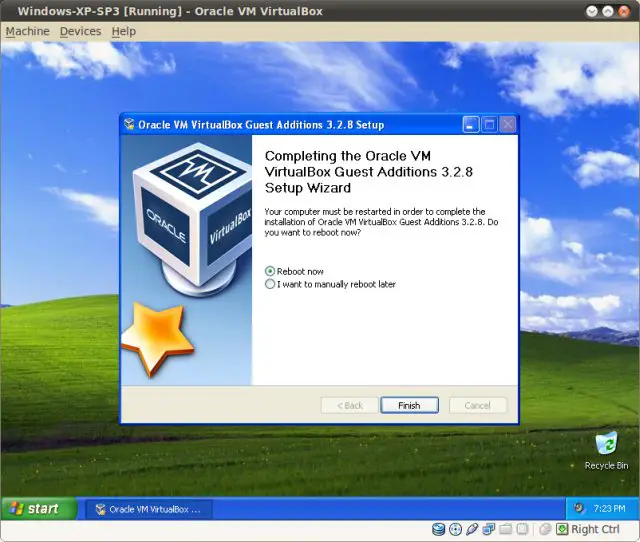Open the Help menu
Image resolution: width=640 pixels, height=542 pixels.
[x=124, y=31]
